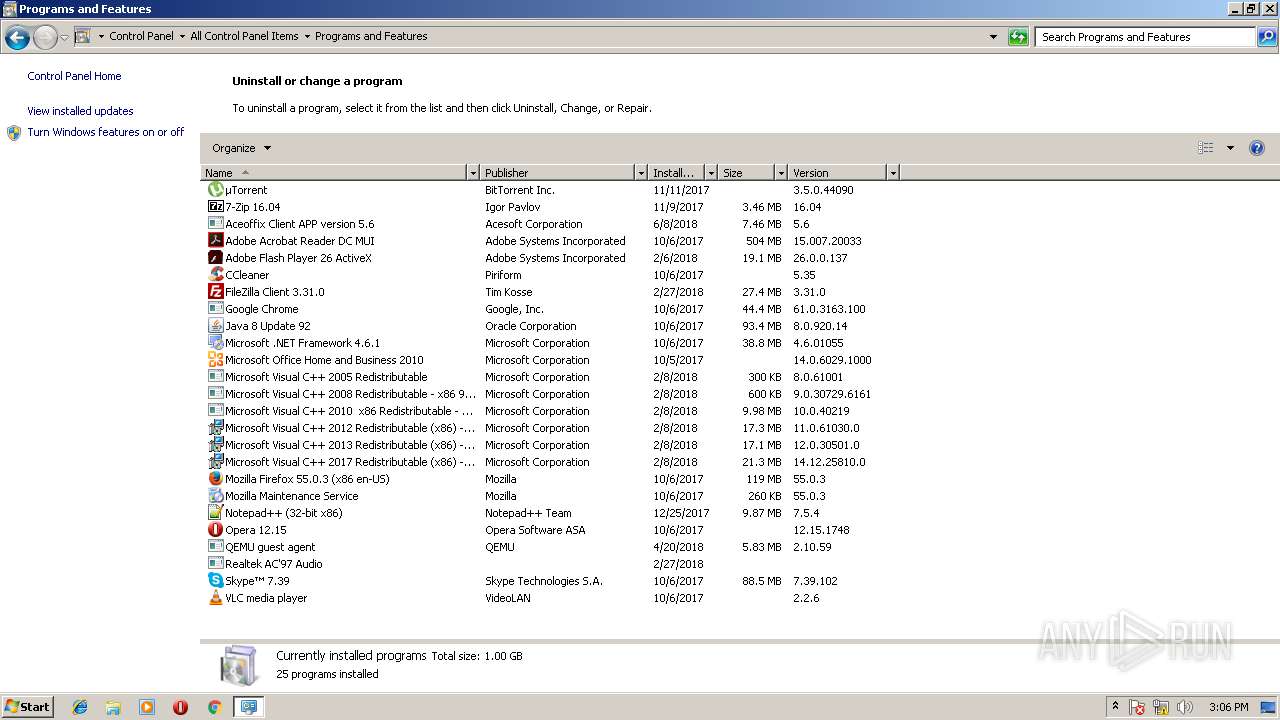The width and height of the screenshot is (1280, 720).
Task: Click the Opera 12.15 list icon
Action: (x=215, y=530)
